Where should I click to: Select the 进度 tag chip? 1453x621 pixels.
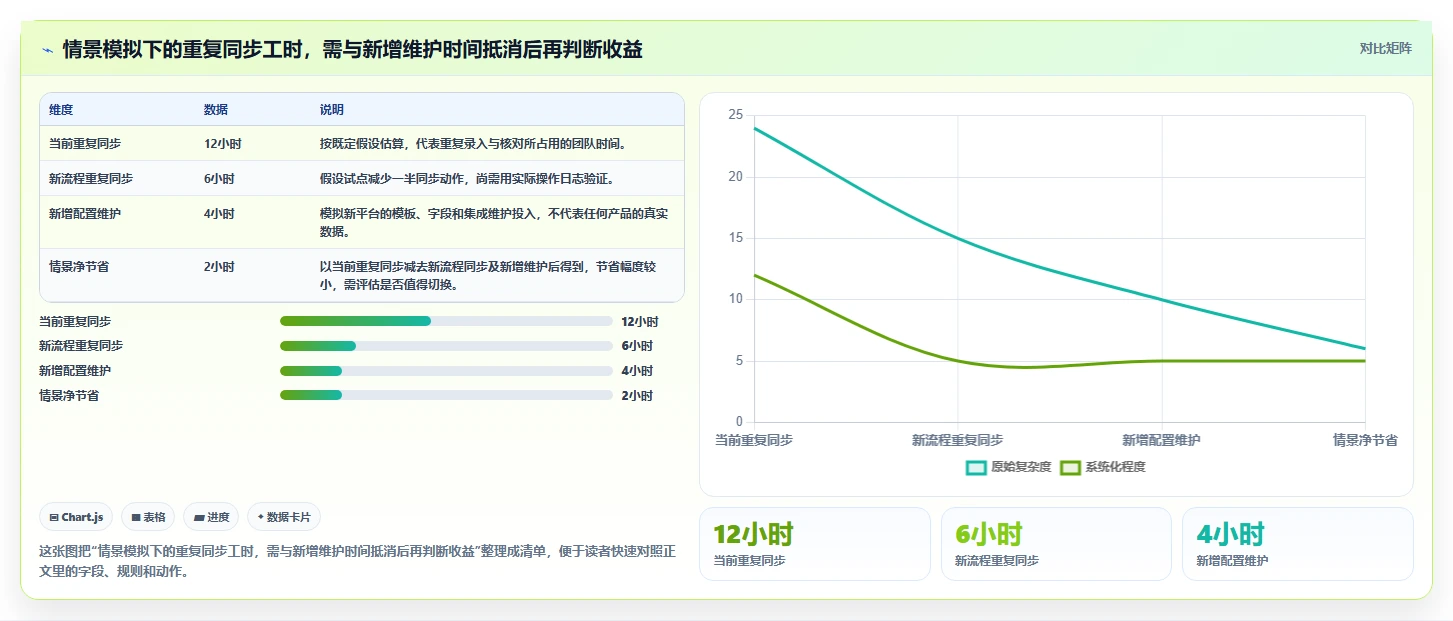point(211,517)
